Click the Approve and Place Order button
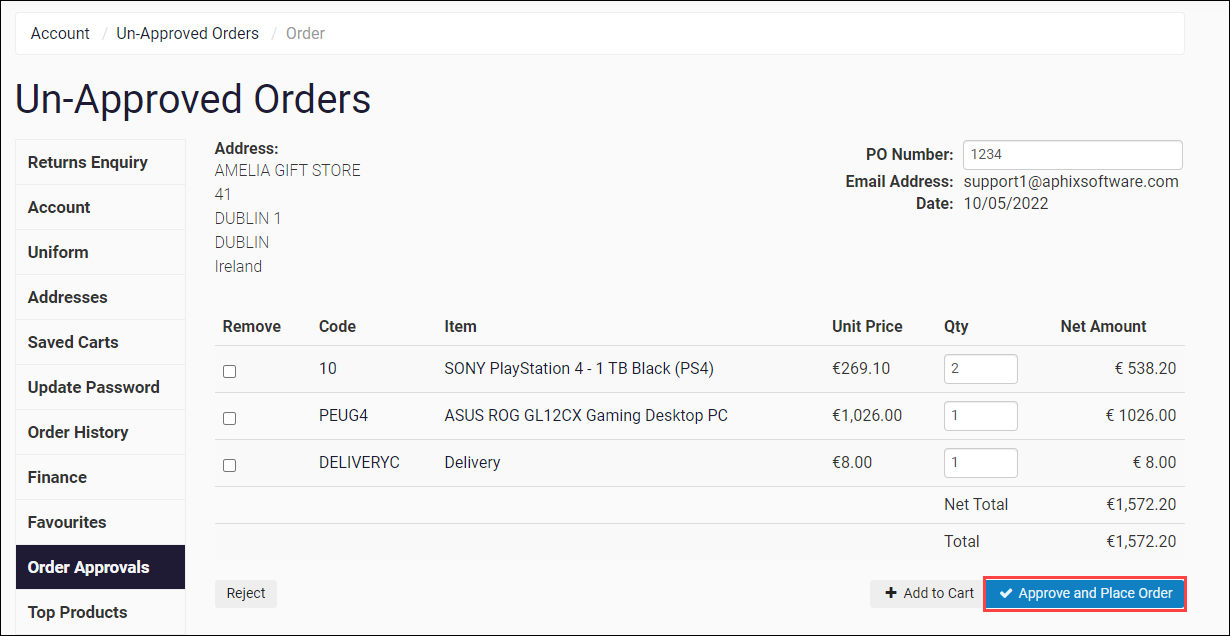 (x=1085, y=594)
